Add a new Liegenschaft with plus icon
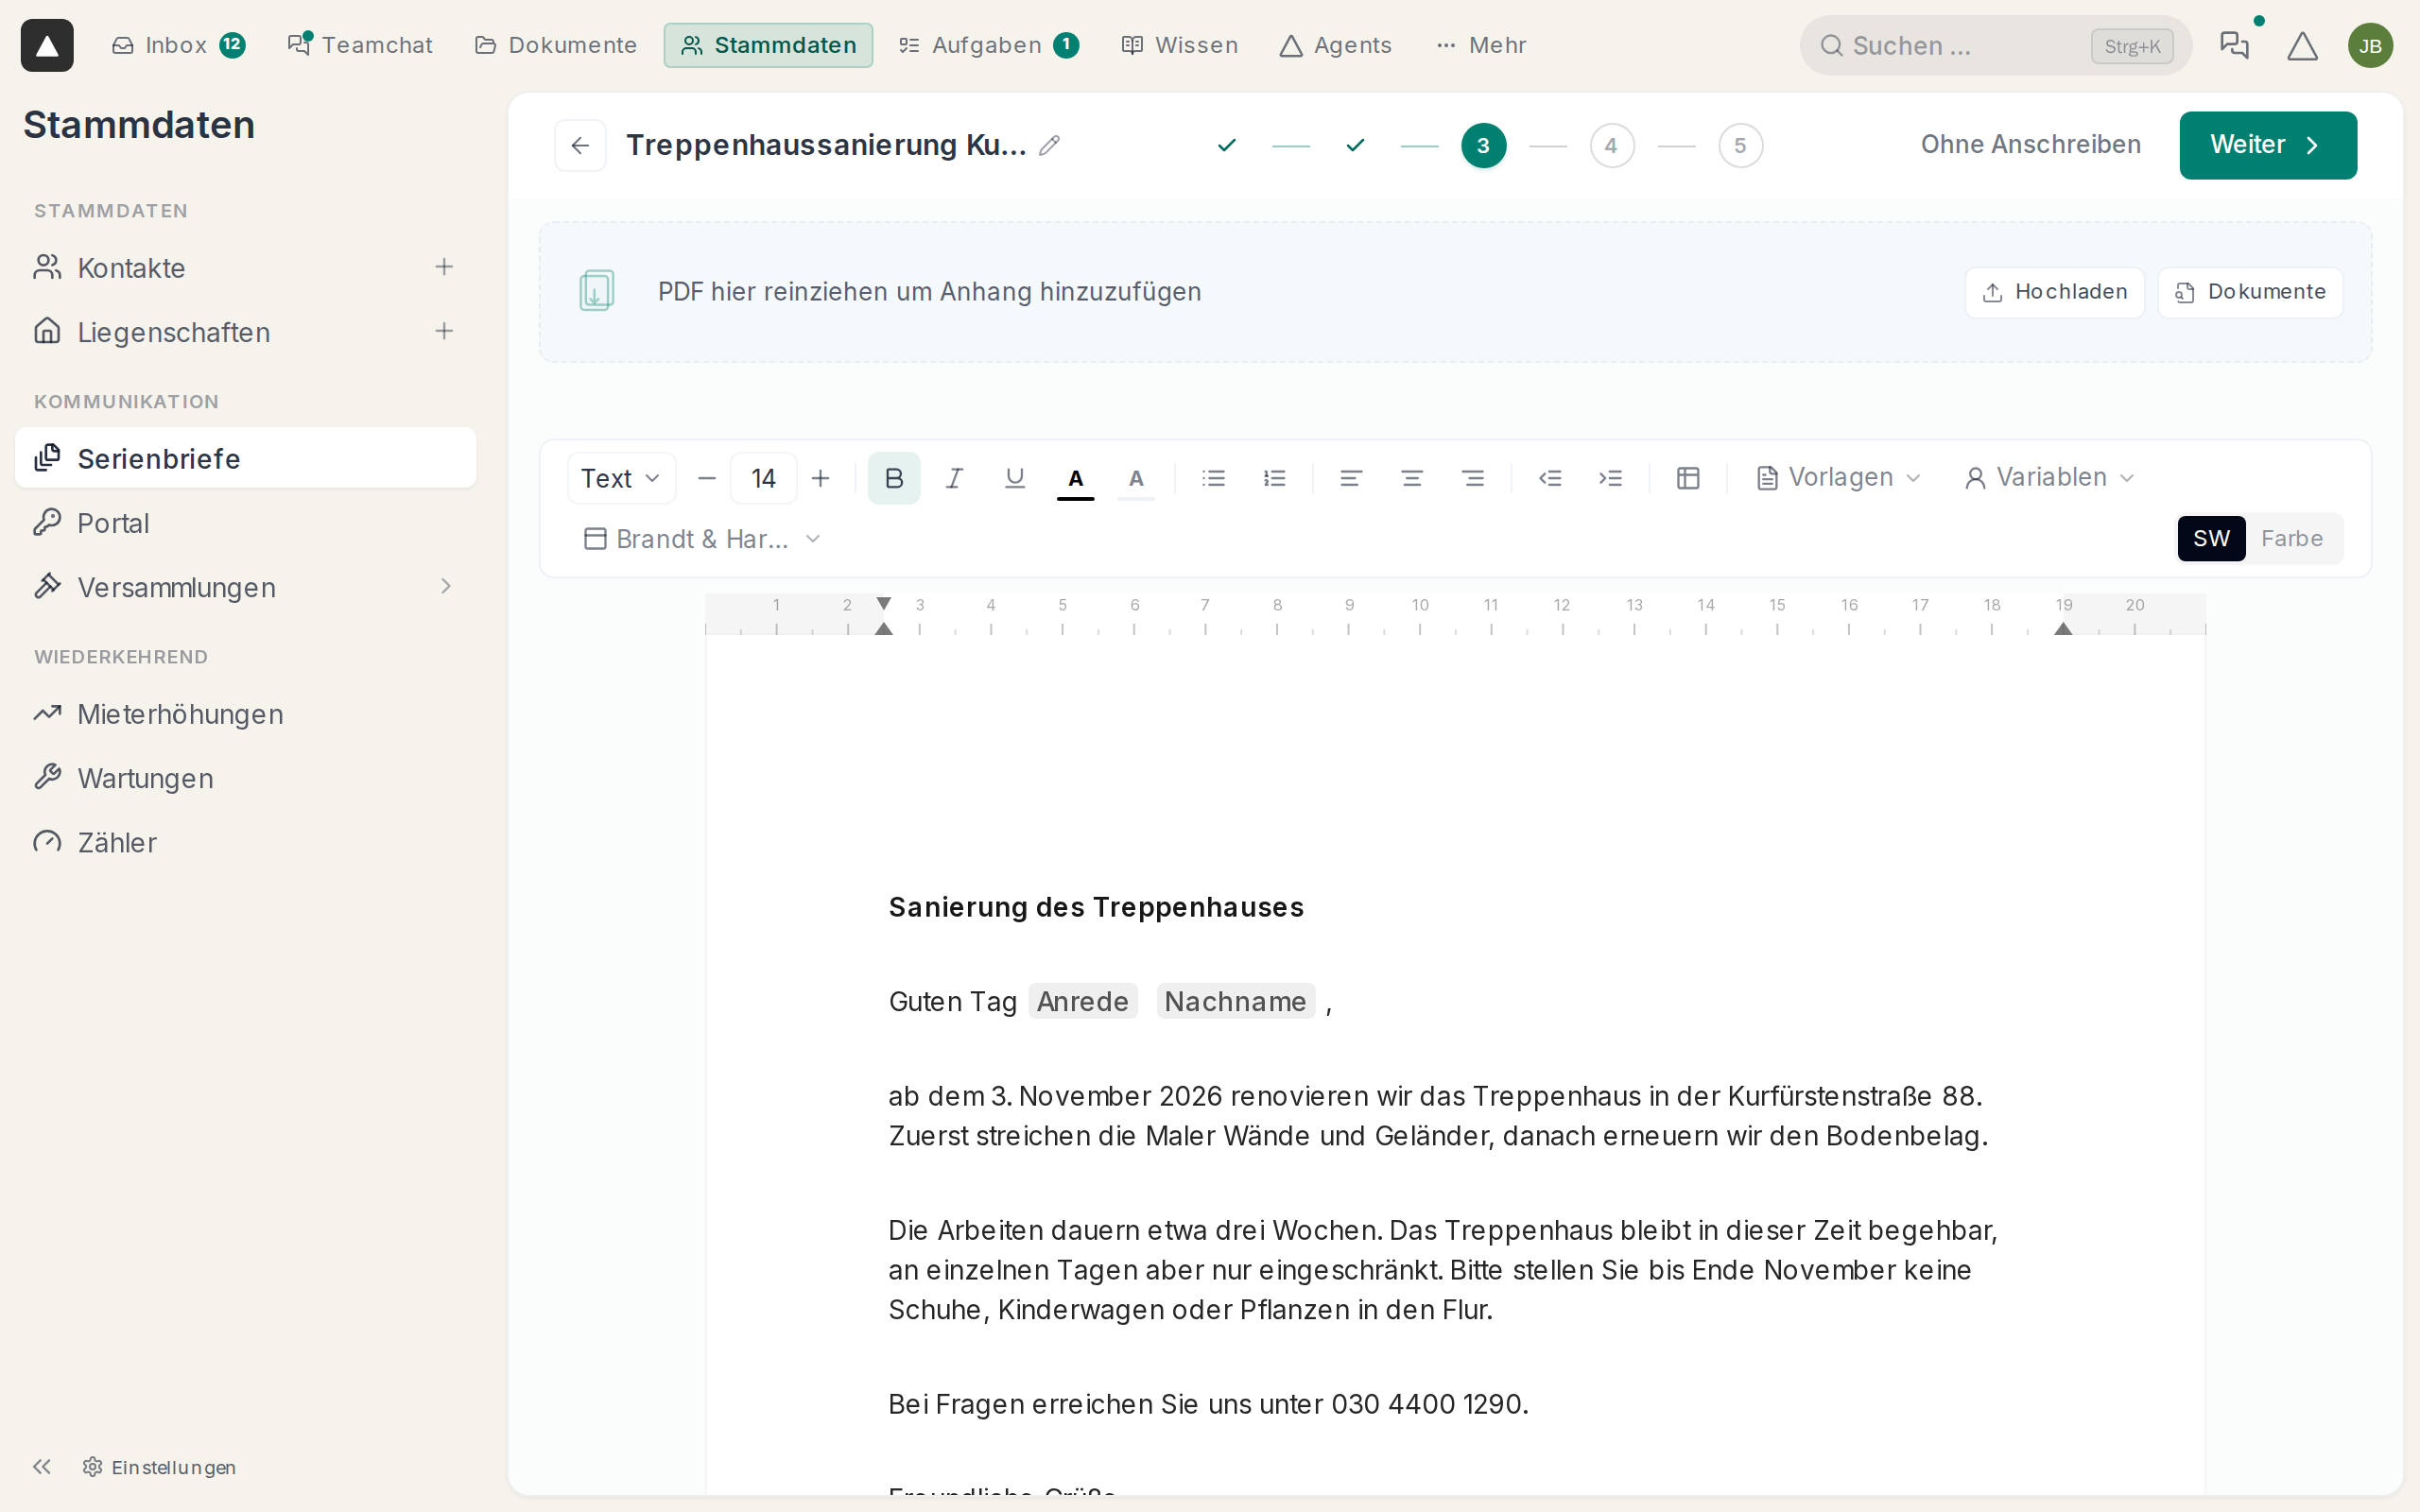The image size is (2420, 1512). point(444,331)
